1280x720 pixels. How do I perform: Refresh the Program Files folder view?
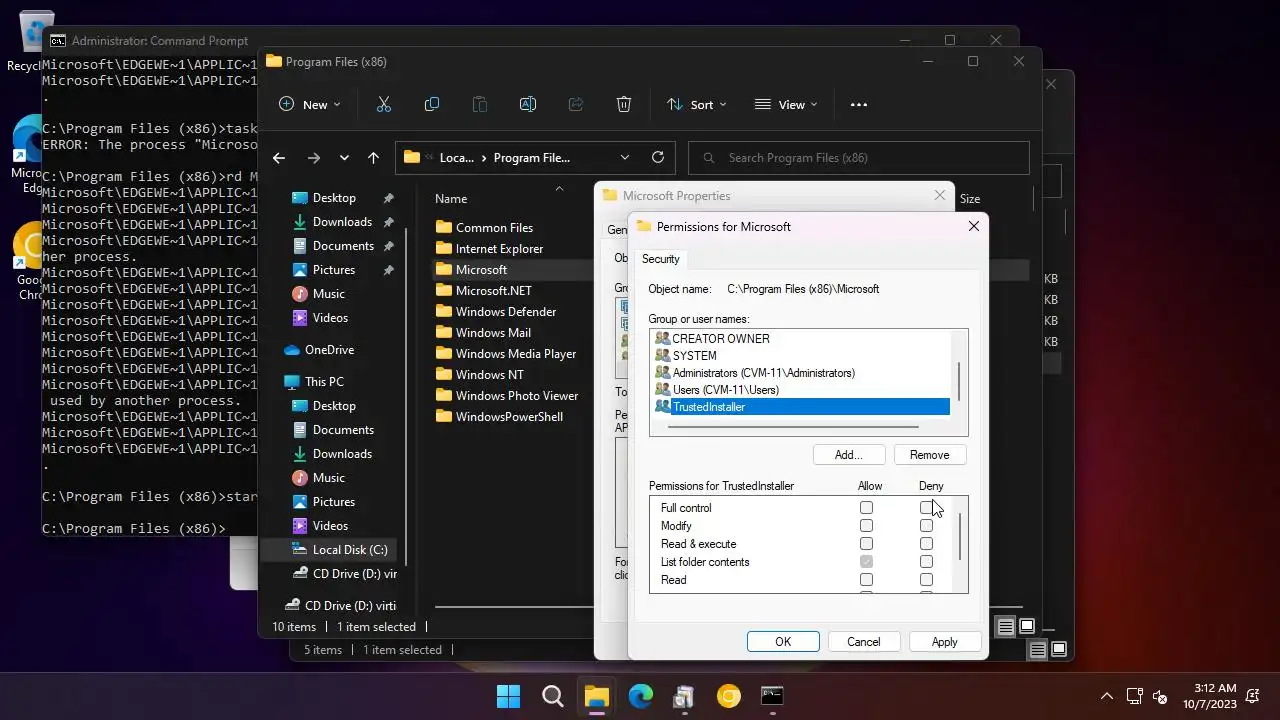pos(657,157)
